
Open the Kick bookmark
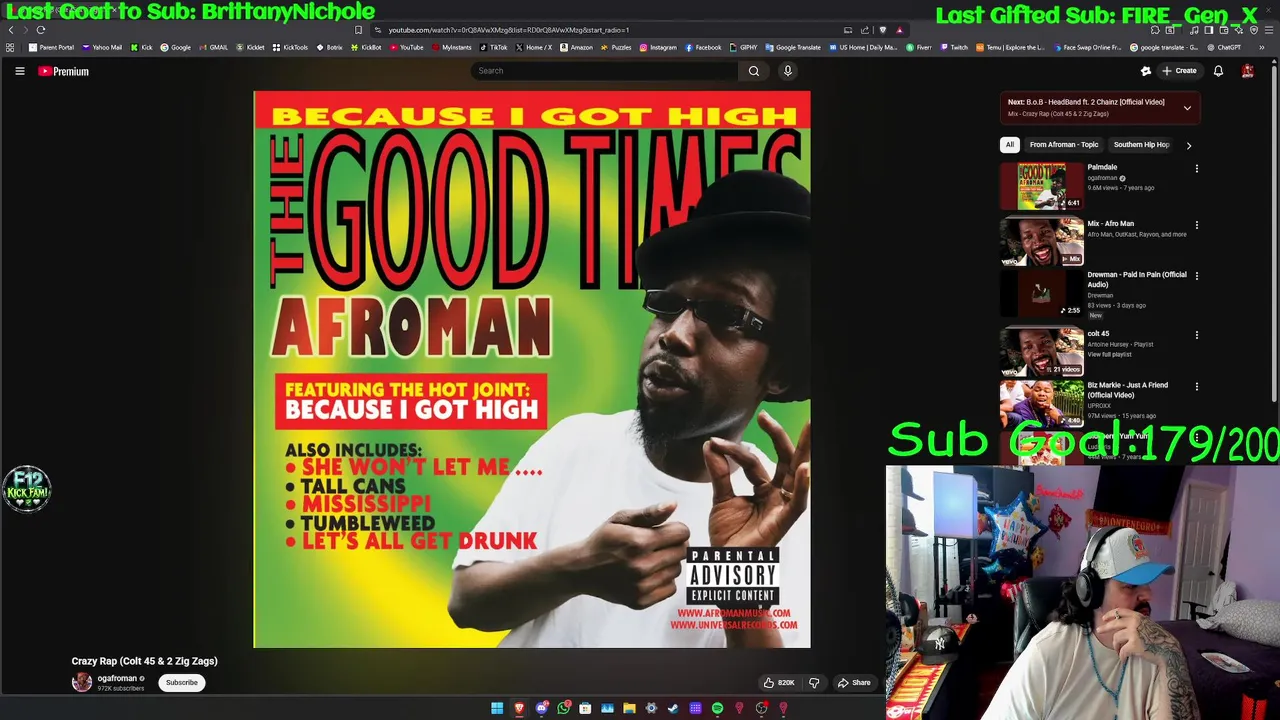142,47
